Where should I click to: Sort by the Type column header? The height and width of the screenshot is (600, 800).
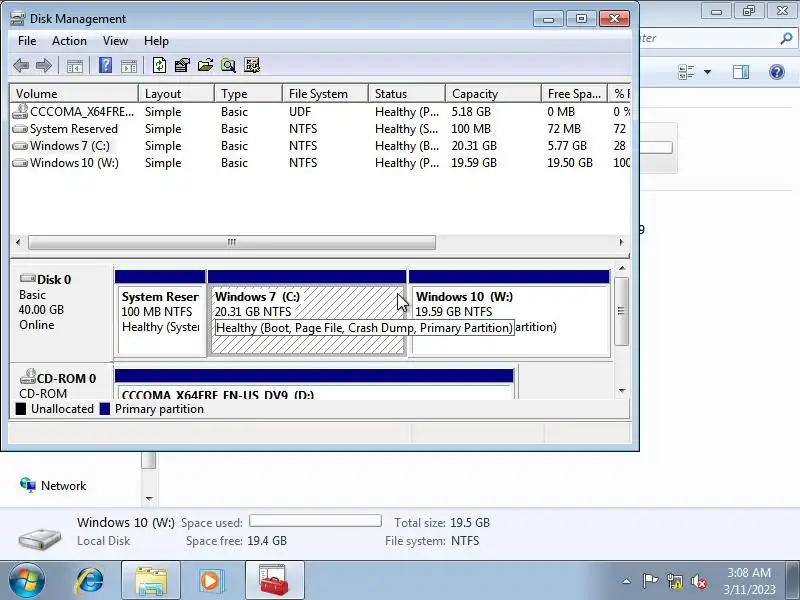coord(248,94)
